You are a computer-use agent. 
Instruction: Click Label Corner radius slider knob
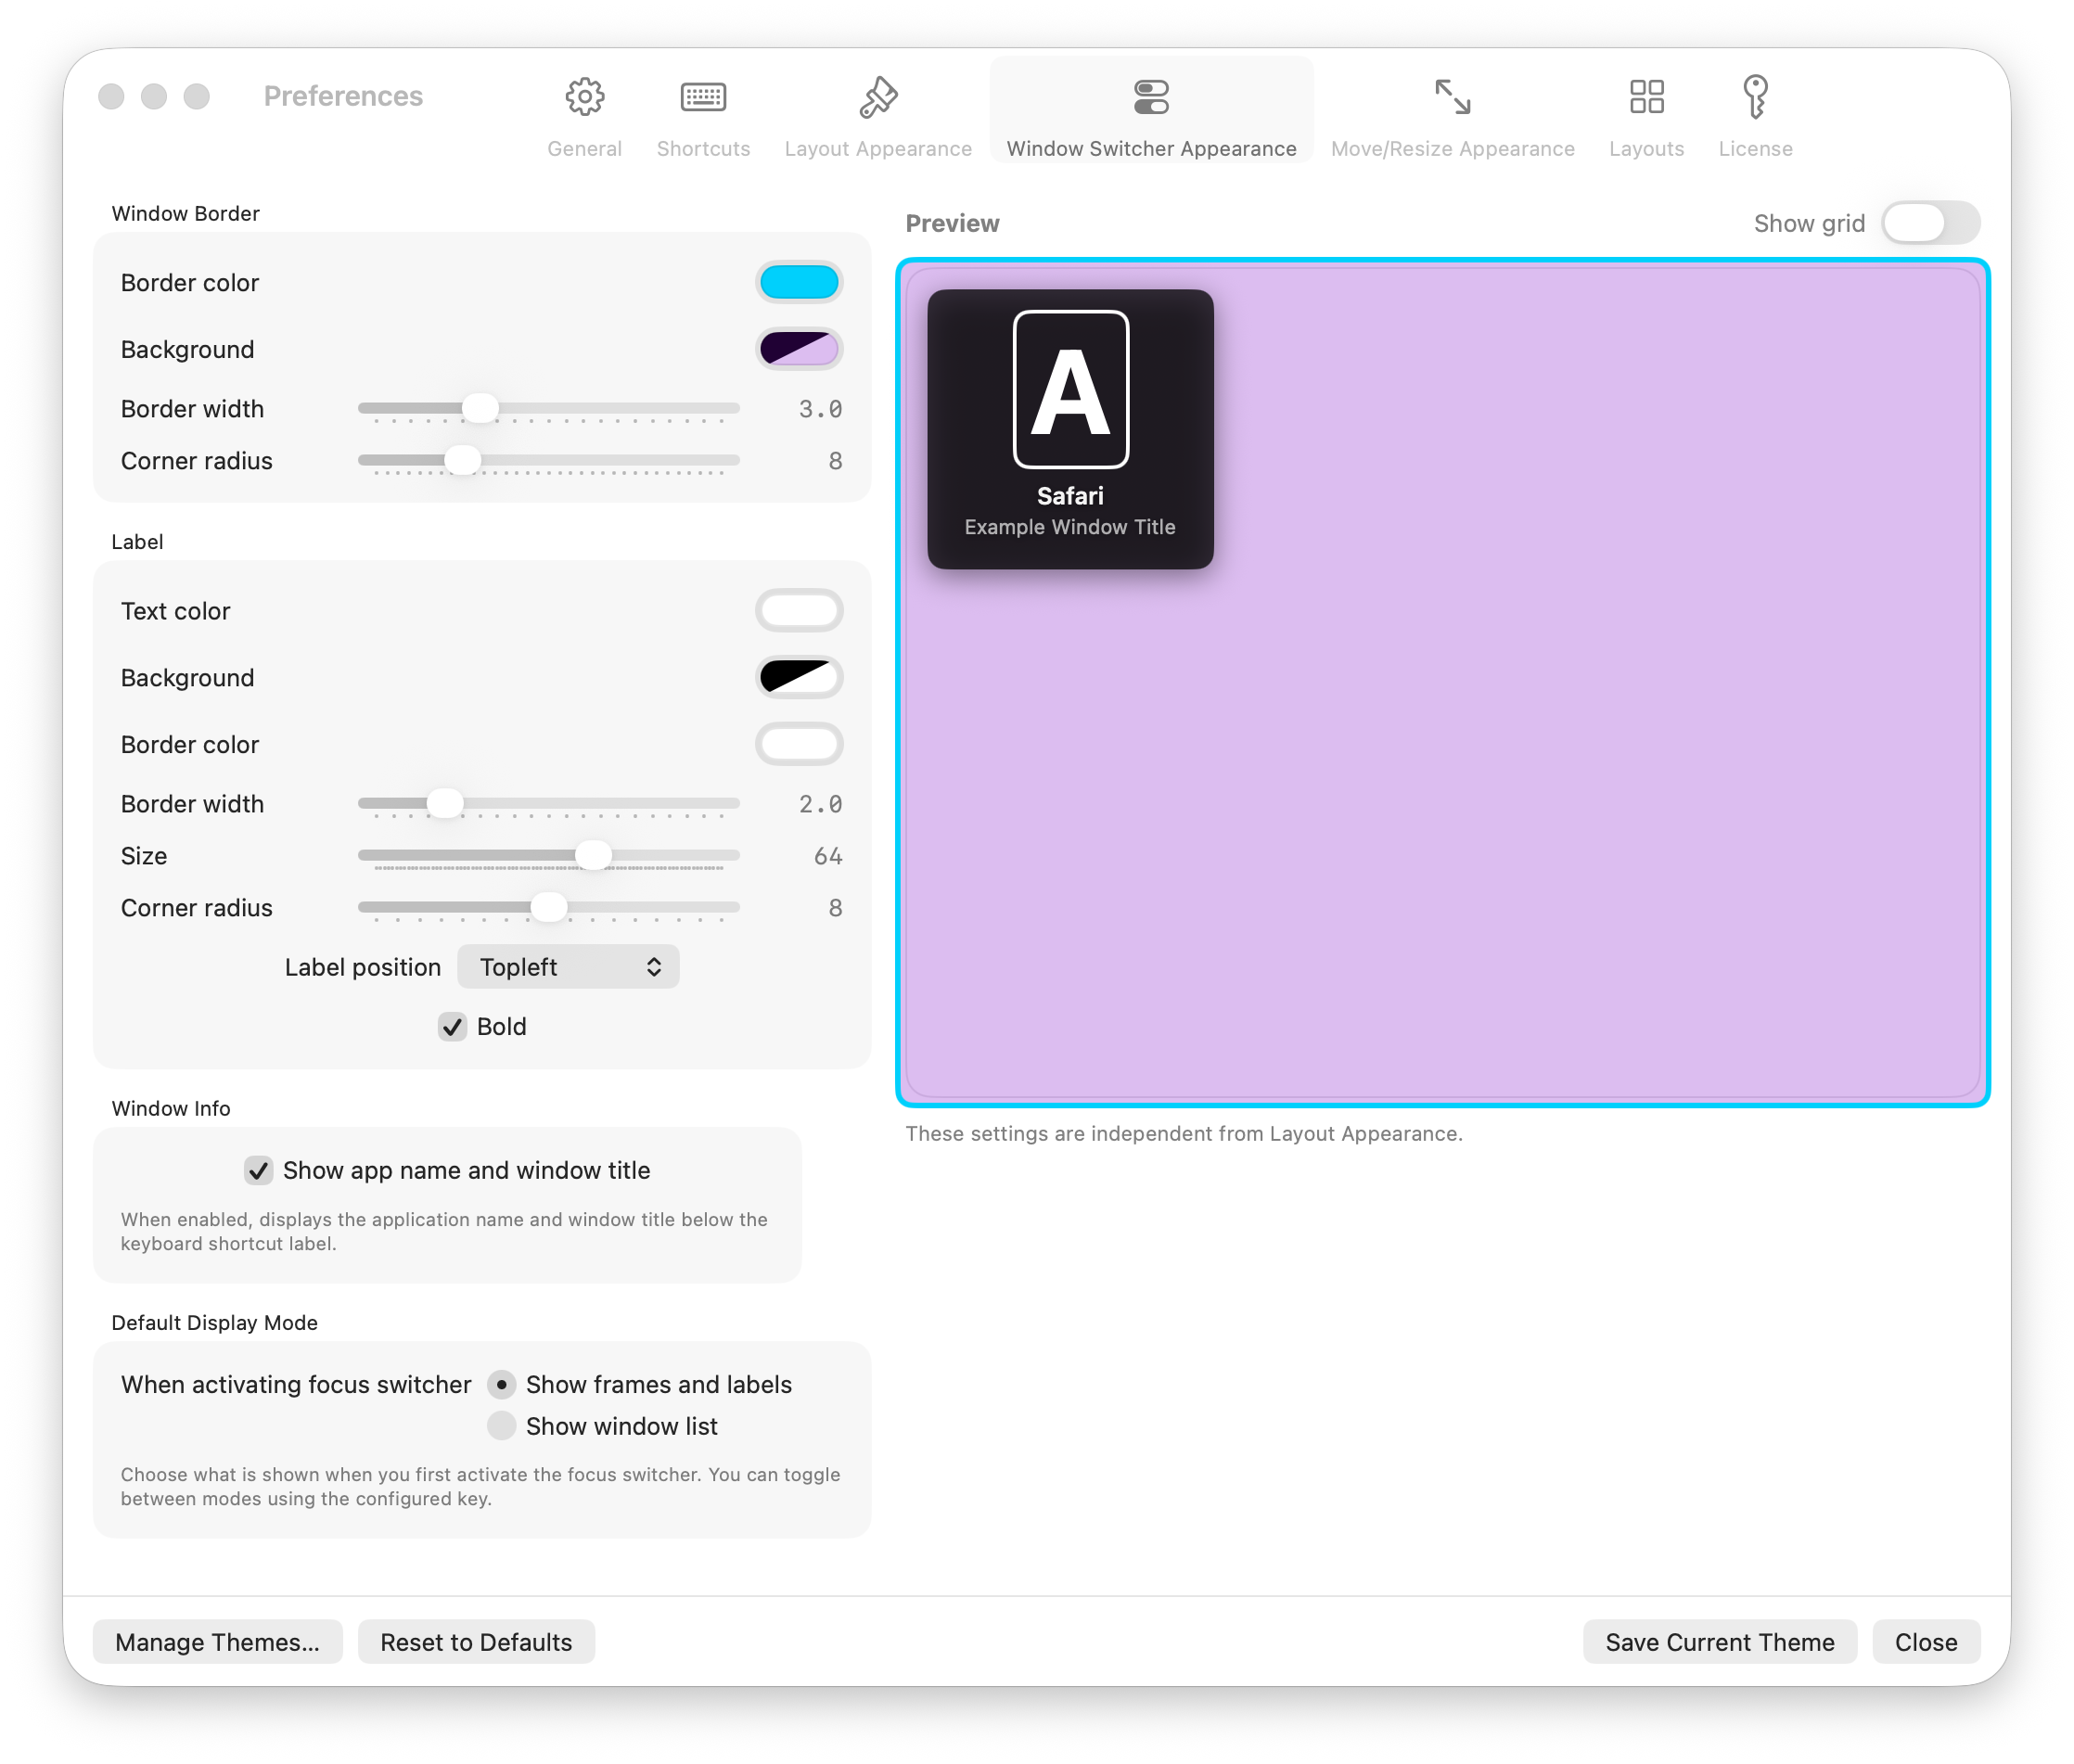coord(548,907)
